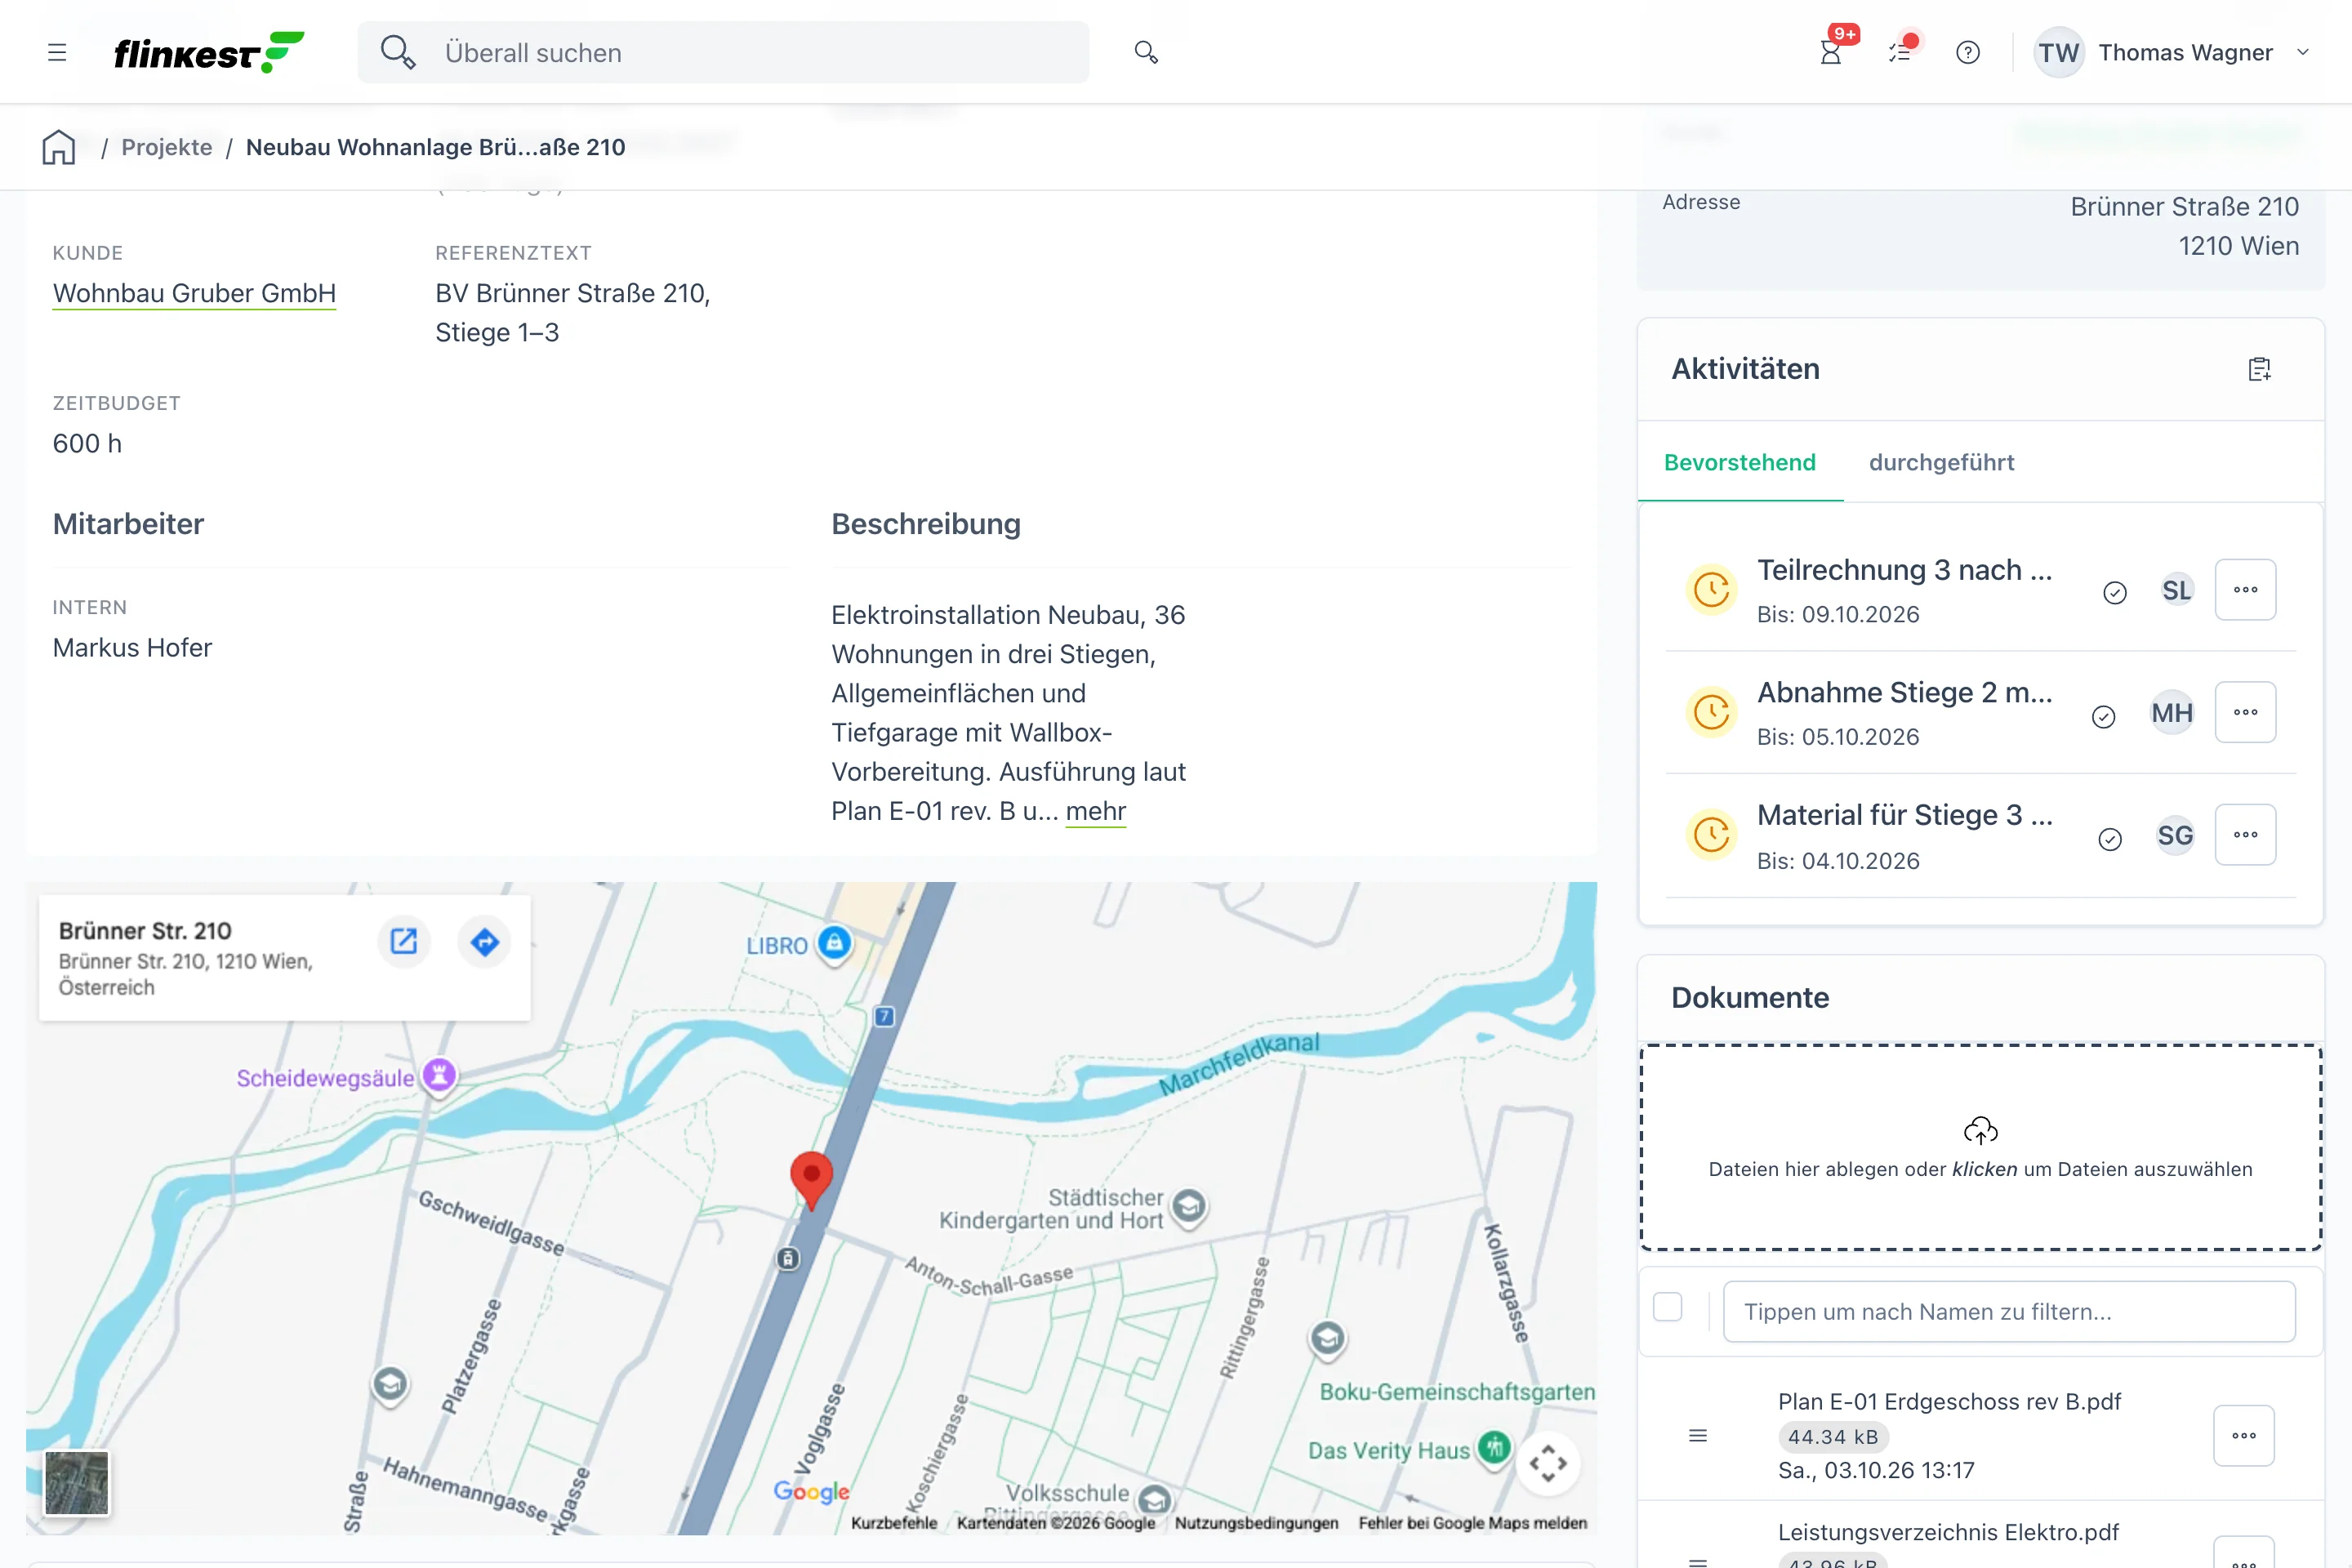
Task: Focus the 'Überall suchen' search field
Action: tap(723, 52)
